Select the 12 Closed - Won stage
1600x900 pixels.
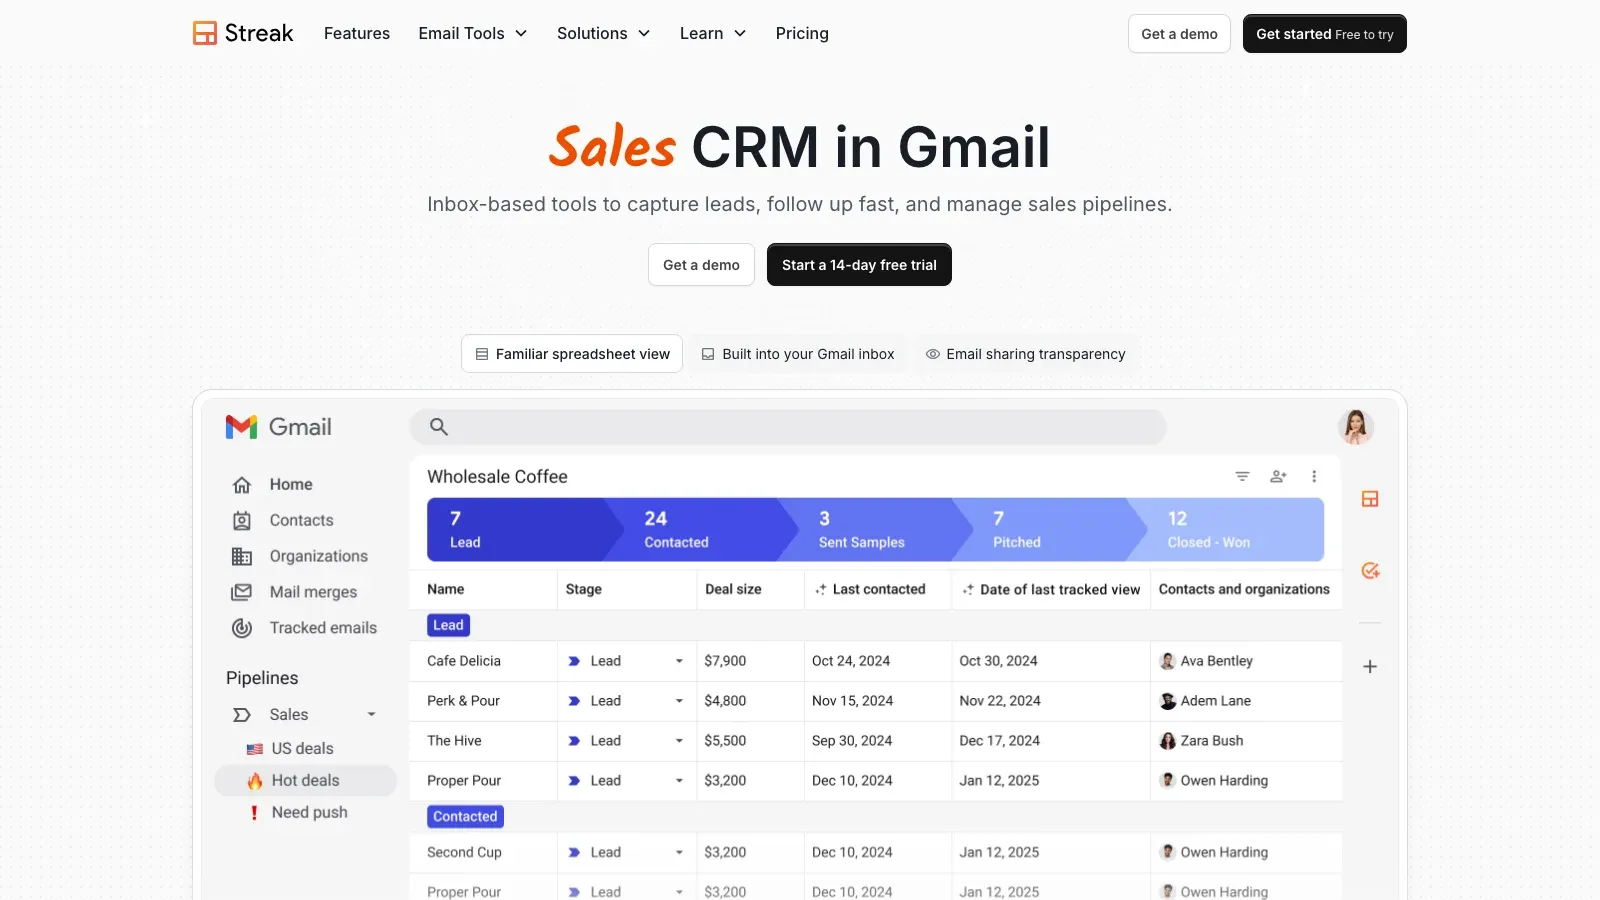click(1226, 530)
